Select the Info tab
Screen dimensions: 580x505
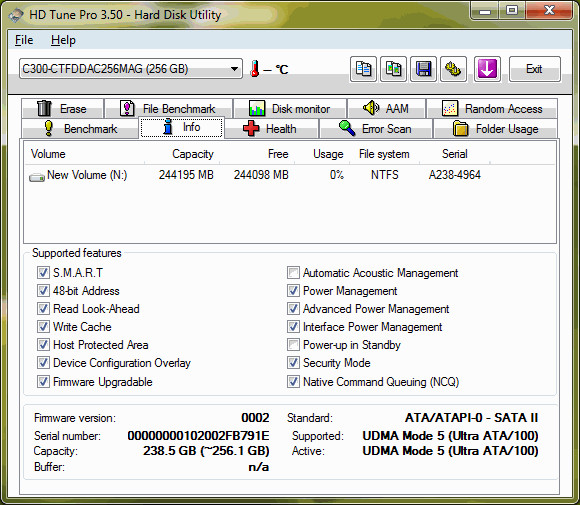click(182, 127)
